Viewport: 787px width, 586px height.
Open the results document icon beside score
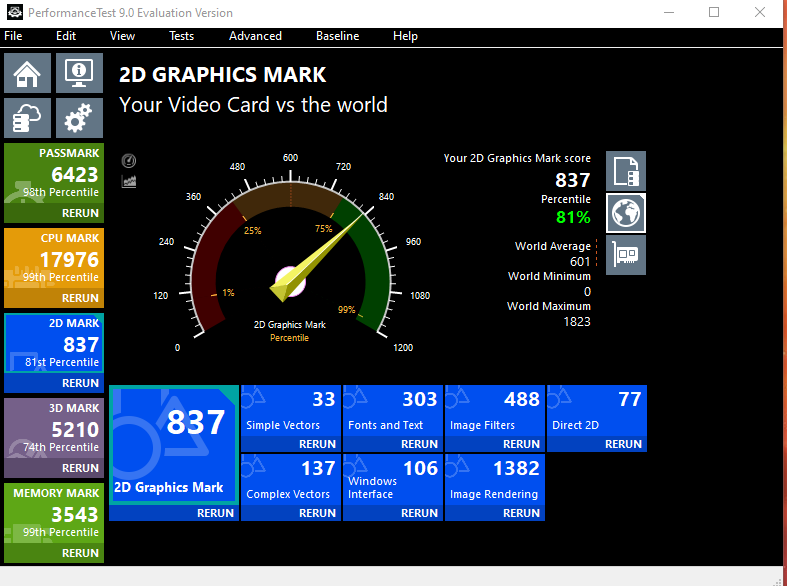626,171
